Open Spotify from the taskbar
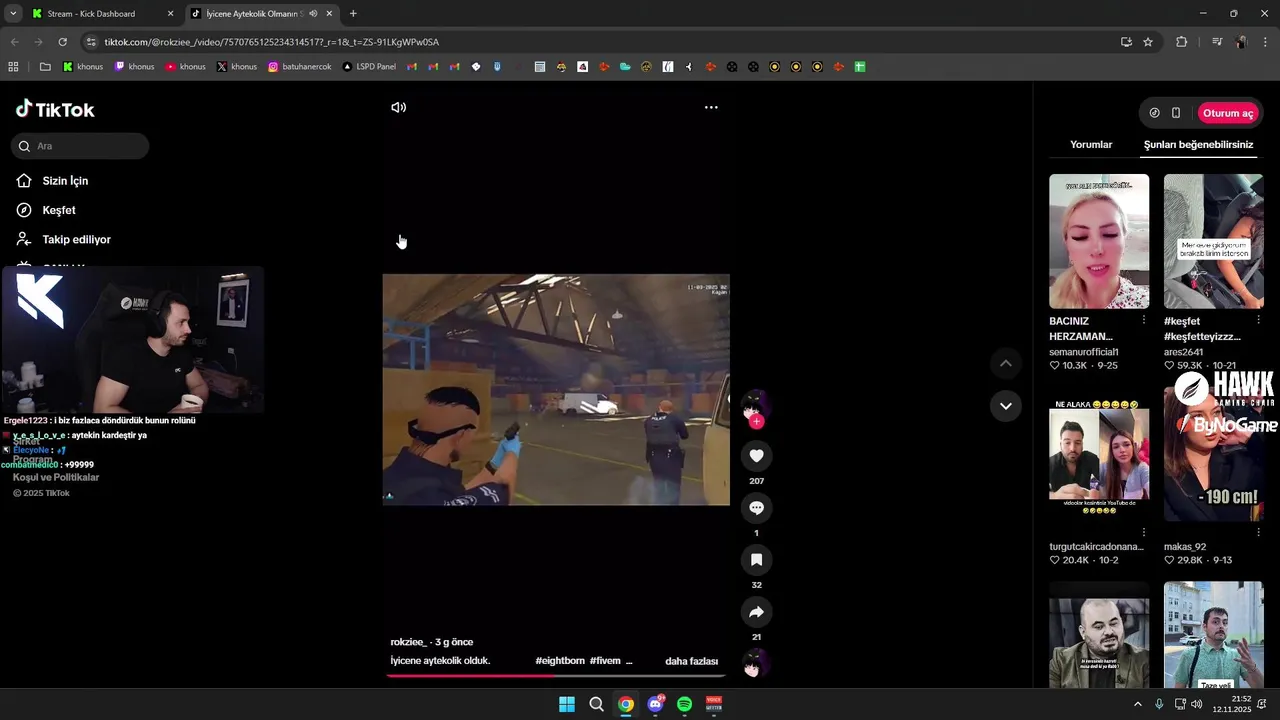 684,704
